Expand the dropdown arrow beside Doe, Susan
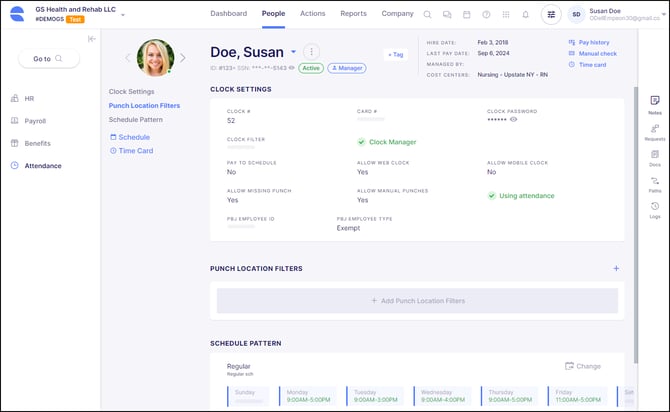This screenshot has width=670, height=412. point(294,52)
